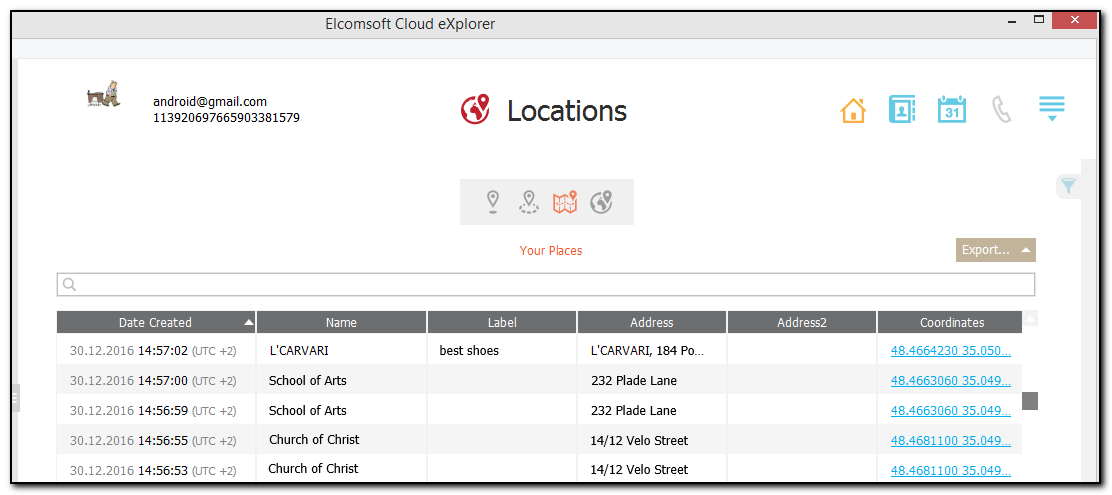Screen dimensions: 1112x495
Task: Click the account avatar picture
Action: pyautogui.click(x=103, y=95)
